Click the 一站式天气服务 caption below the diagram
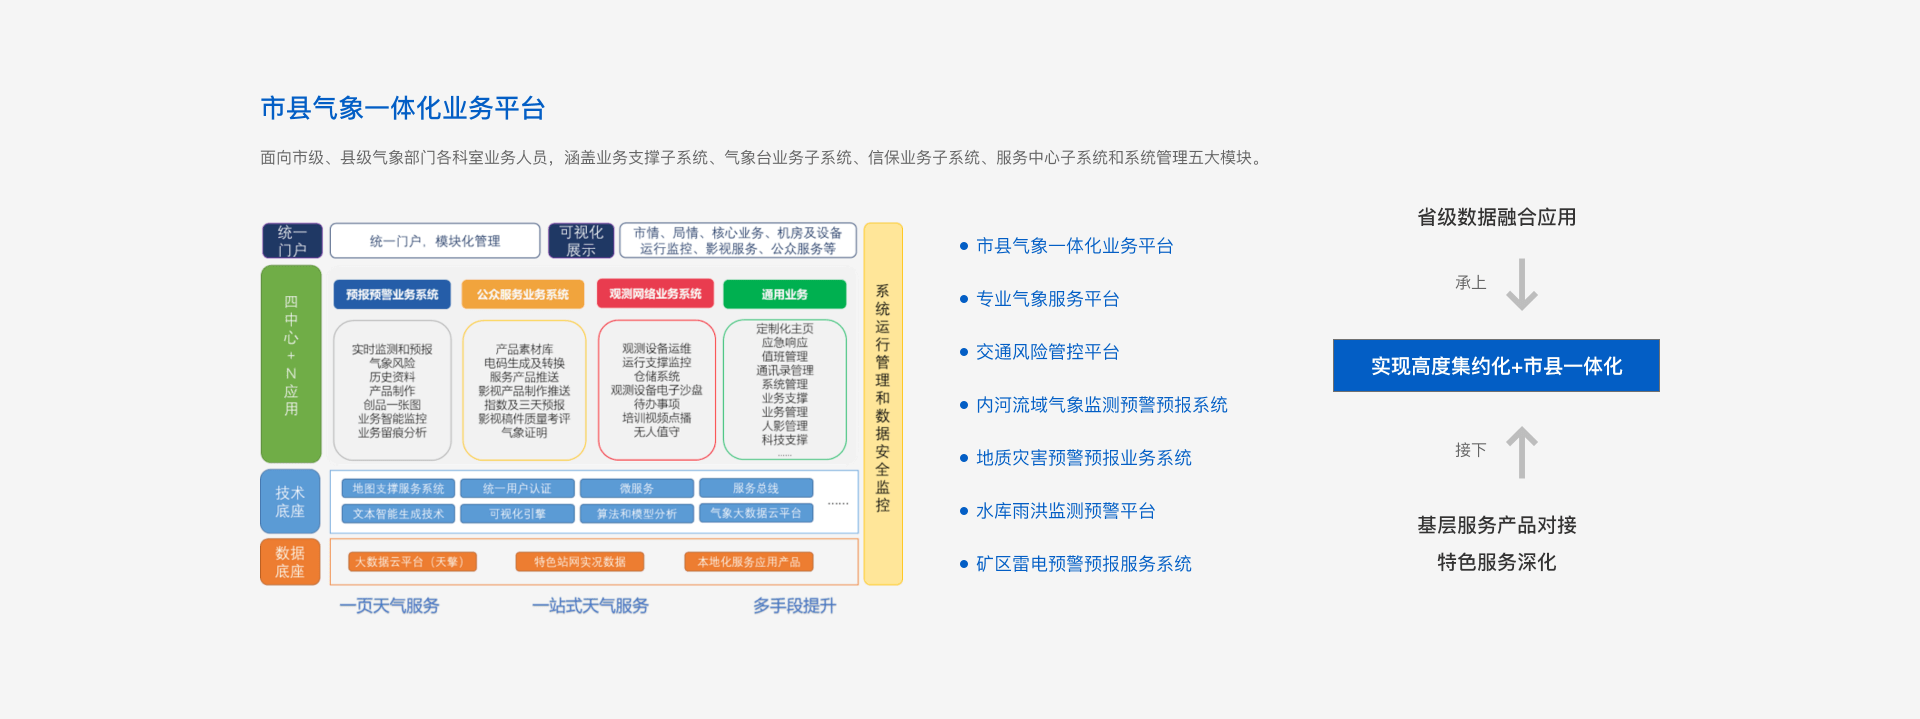The height and width of the screenshot is (719, 1920). click(590, 606)
